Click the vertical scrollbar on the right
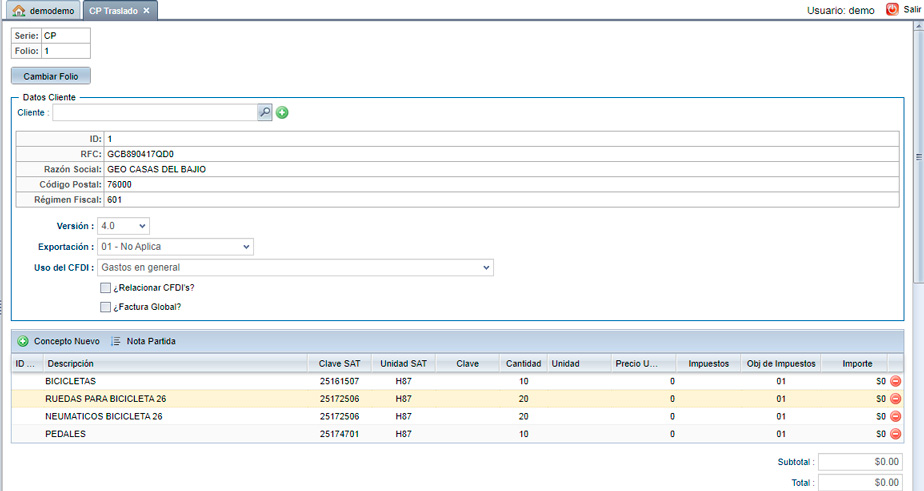 point(918,157)
